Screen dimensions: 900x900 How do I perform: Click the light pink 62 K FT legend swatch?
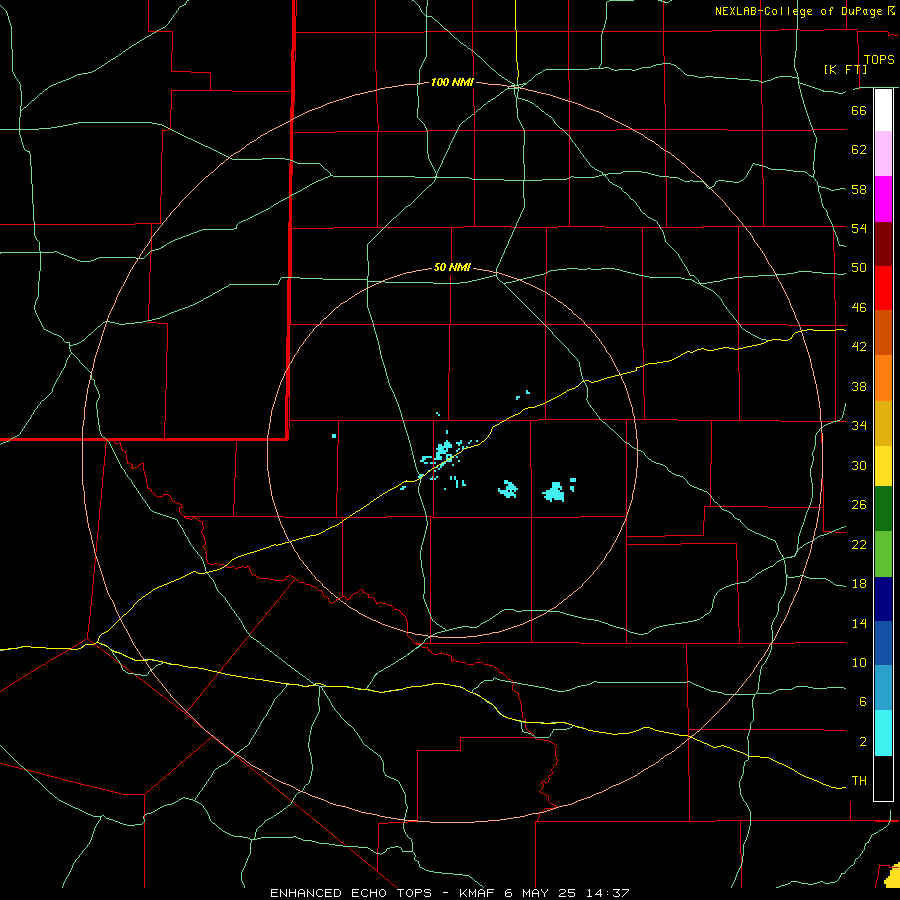[x=883, y=153]
